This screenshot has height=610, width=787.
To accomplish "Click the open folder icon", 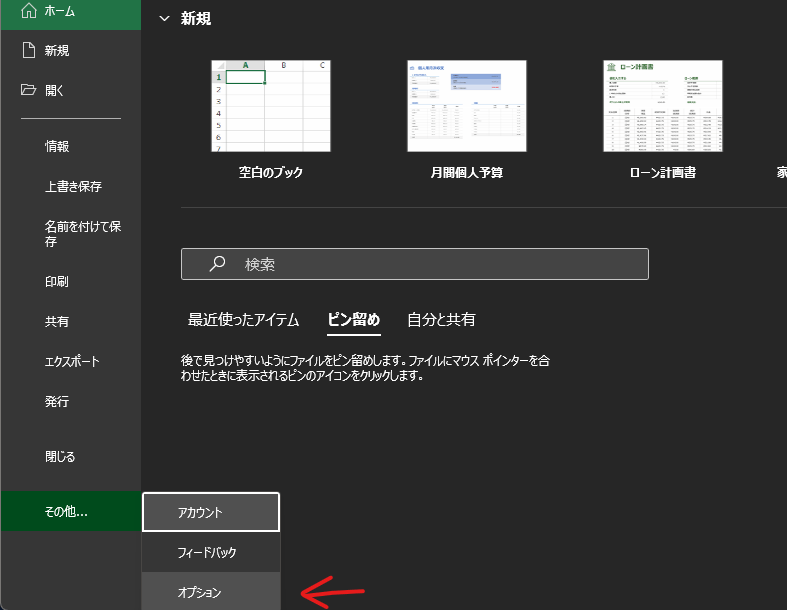I will point(29,90).
